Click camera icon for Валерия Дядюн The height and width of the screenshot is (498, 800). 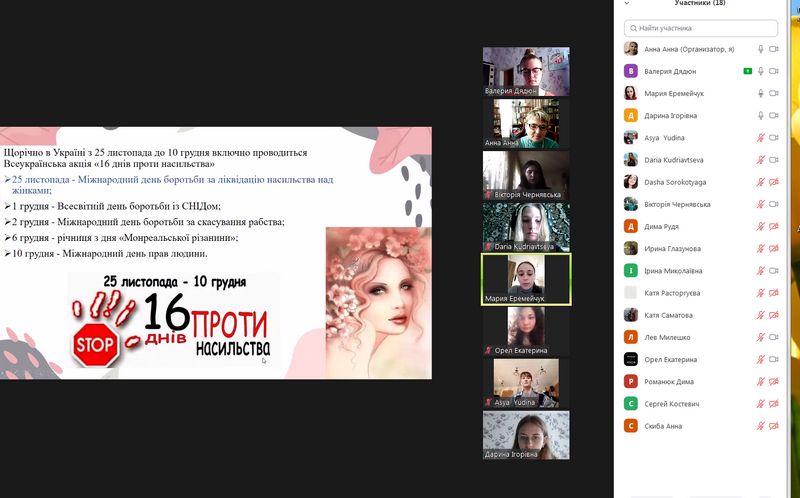pos(773,71)
